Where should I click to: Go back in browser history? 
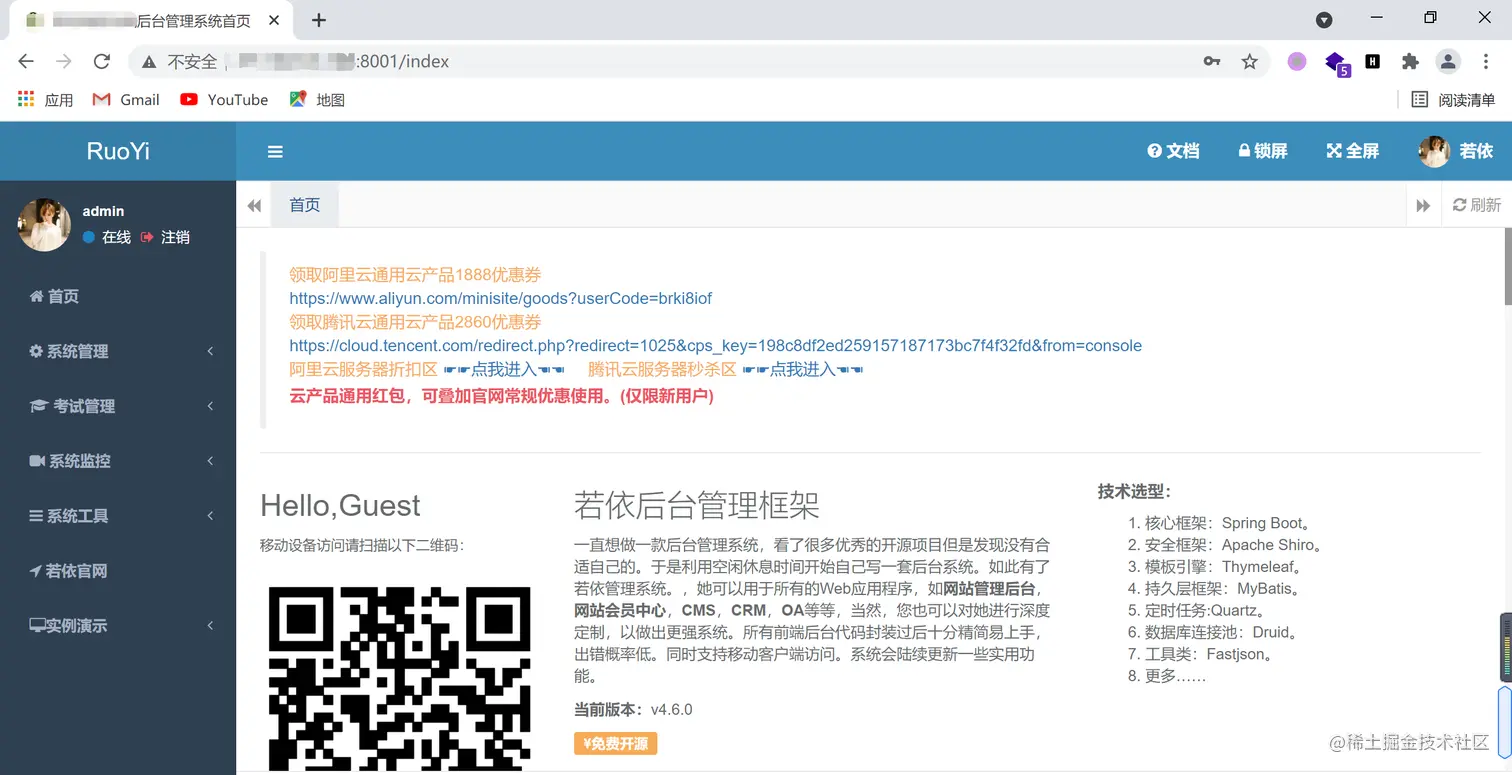pos(26,61)
